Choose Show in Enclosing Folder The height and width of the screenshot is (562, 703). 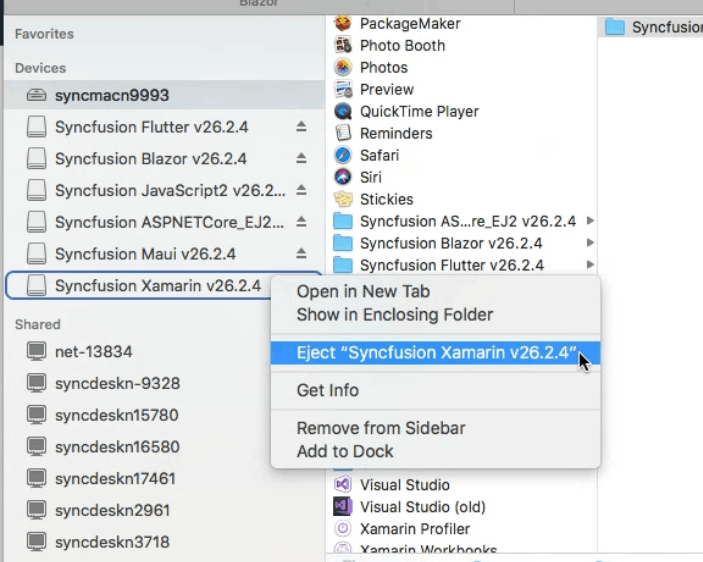pos(435,315)
